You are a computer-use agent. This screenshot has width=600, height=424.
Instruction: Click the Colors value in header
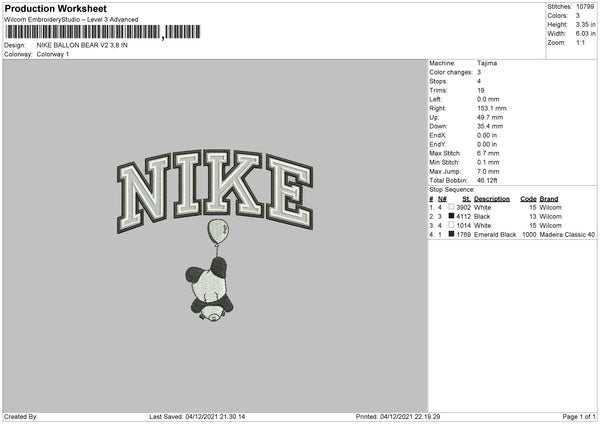click(578, 16)
